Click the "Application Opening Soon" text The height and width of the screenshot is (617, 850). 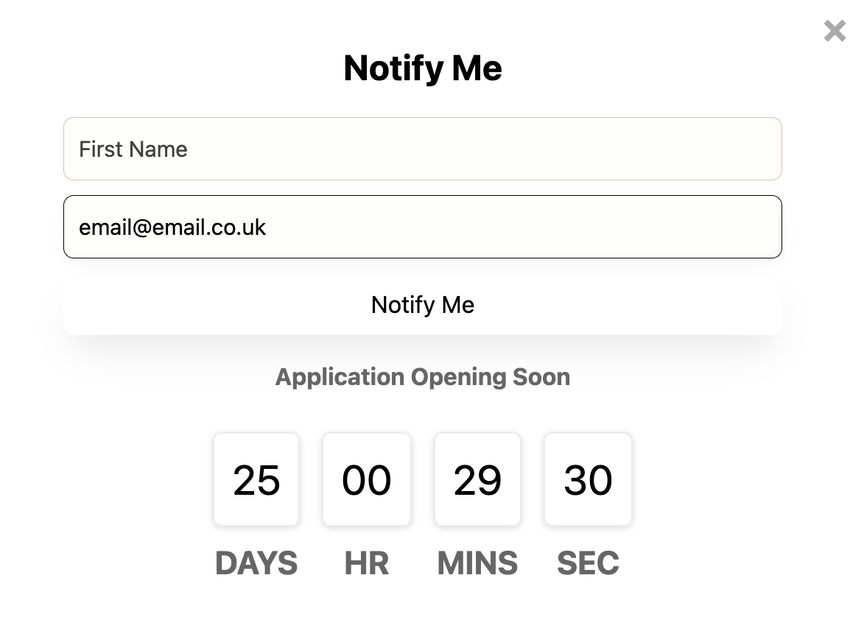click(422, 377)
